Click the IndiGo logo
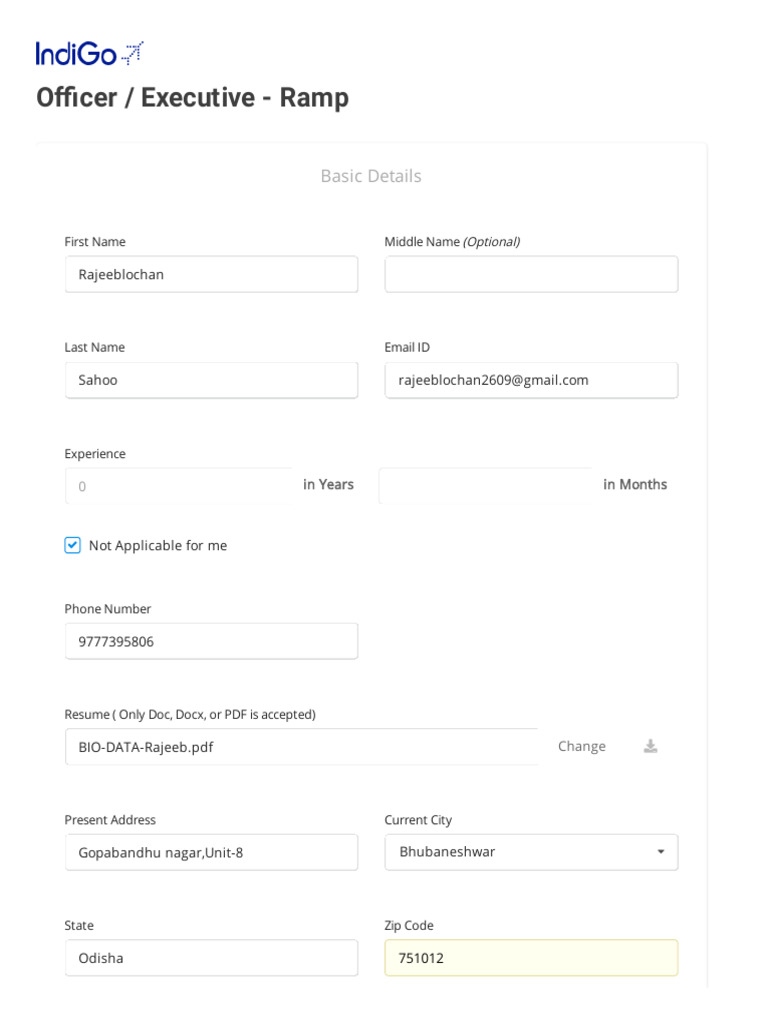This screenshot has height=1024, width=768. (x=89, y=54)
